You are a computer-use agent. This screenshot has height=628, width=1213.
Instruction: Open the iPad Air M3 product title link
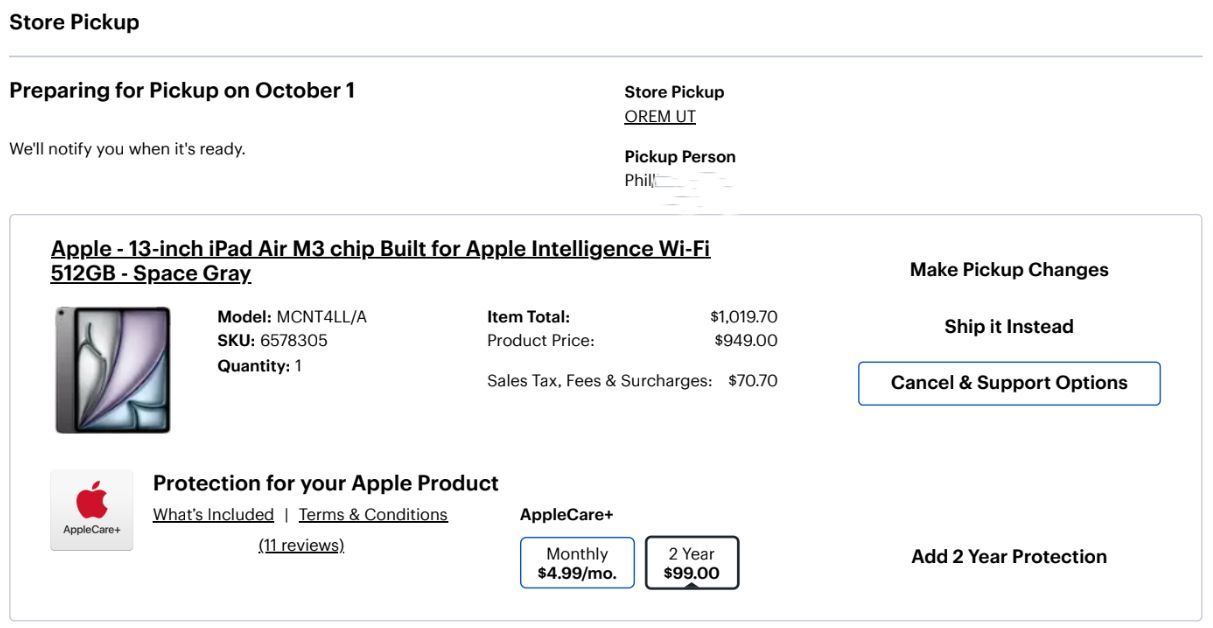point(380,260)
